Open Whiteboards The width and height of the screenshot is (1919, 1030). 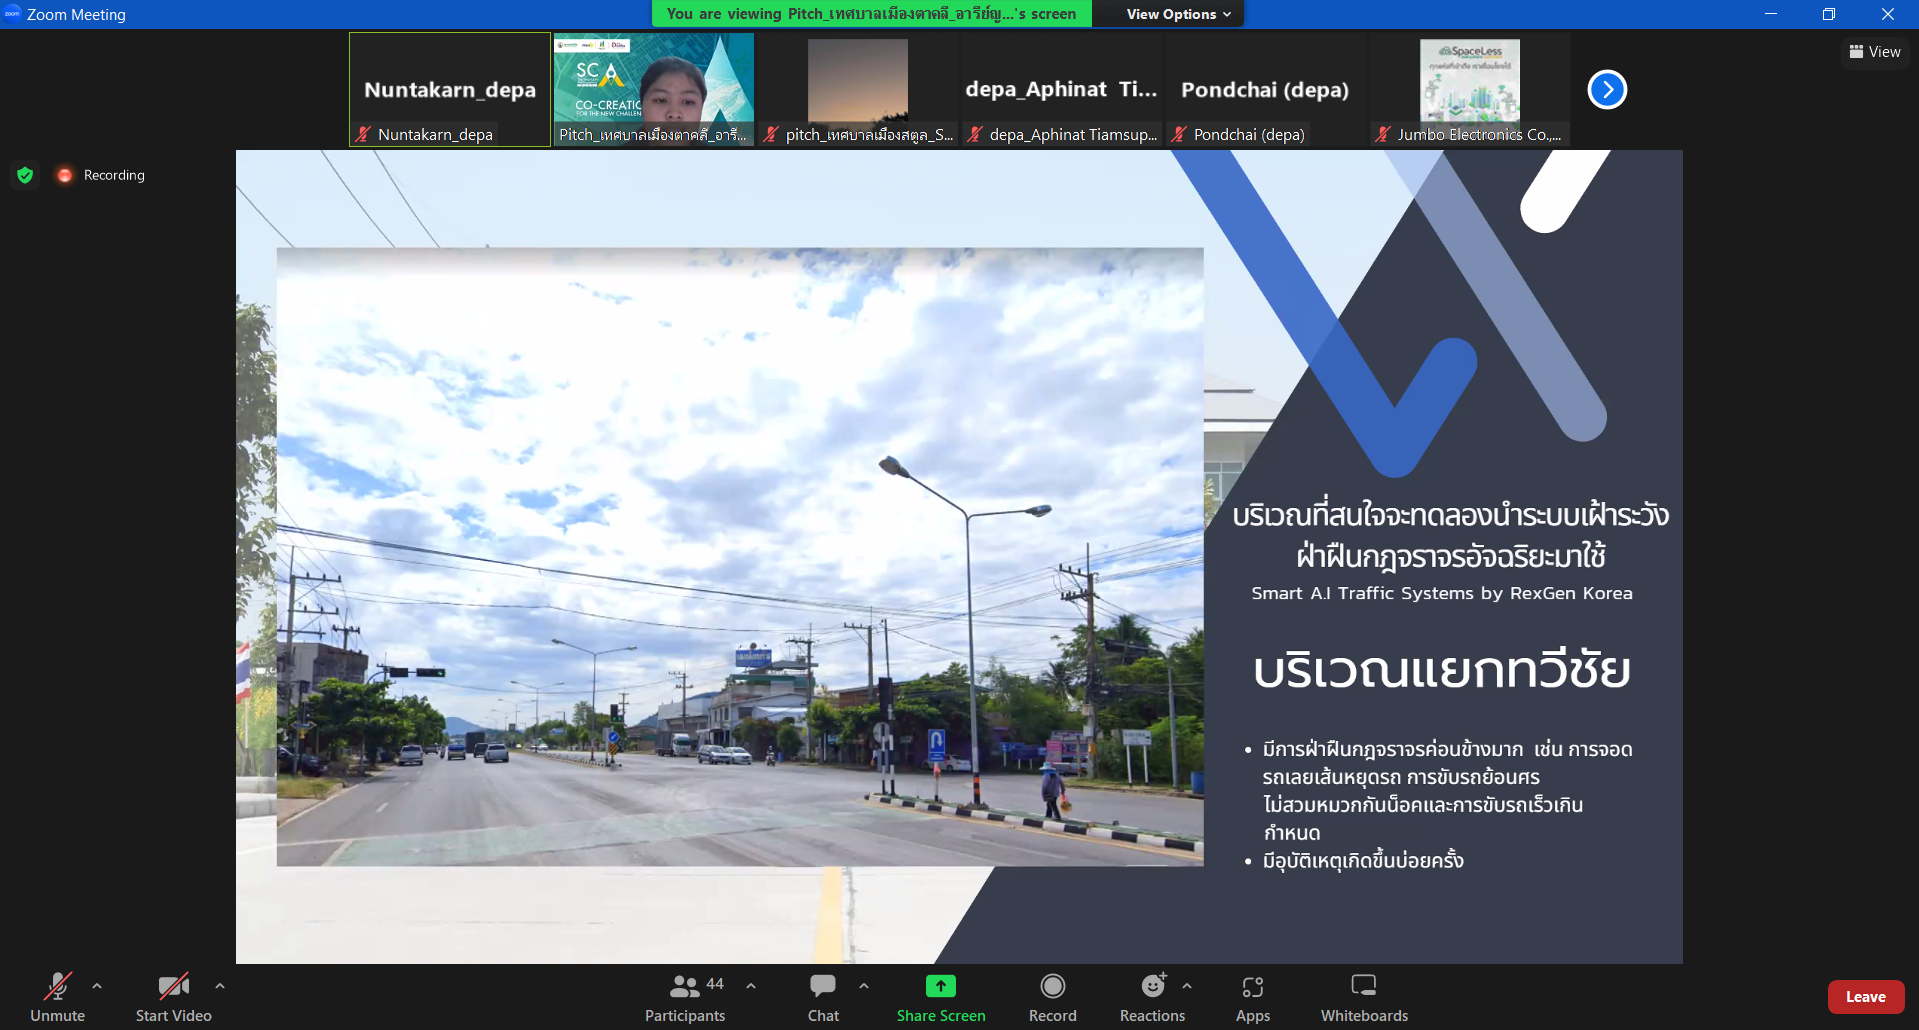click(x=1364, y=997)
